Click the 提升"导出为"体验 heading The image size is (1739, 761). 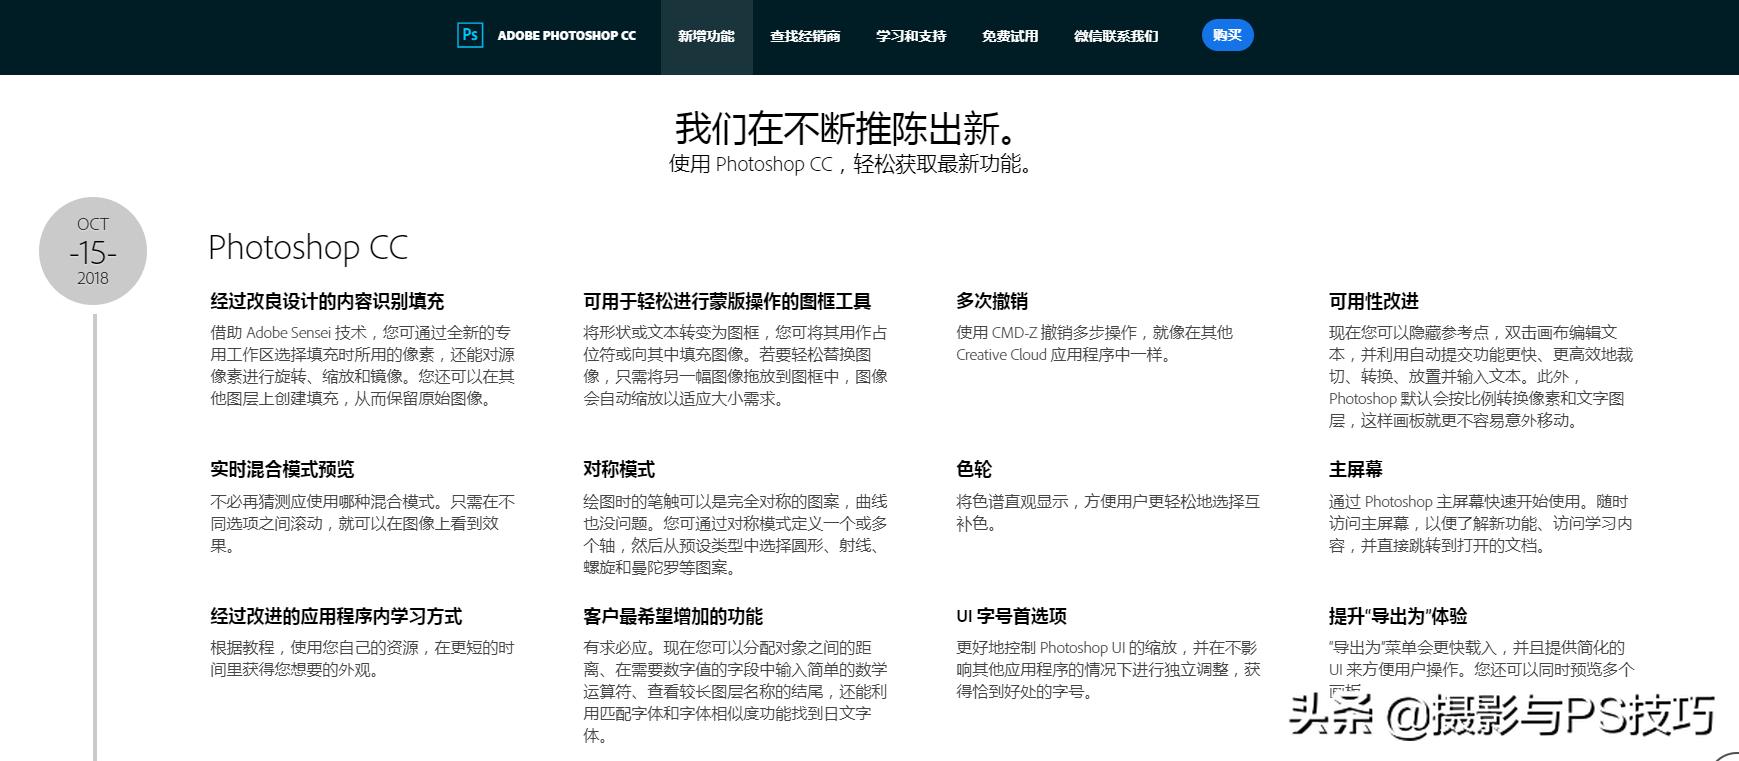1398,616
